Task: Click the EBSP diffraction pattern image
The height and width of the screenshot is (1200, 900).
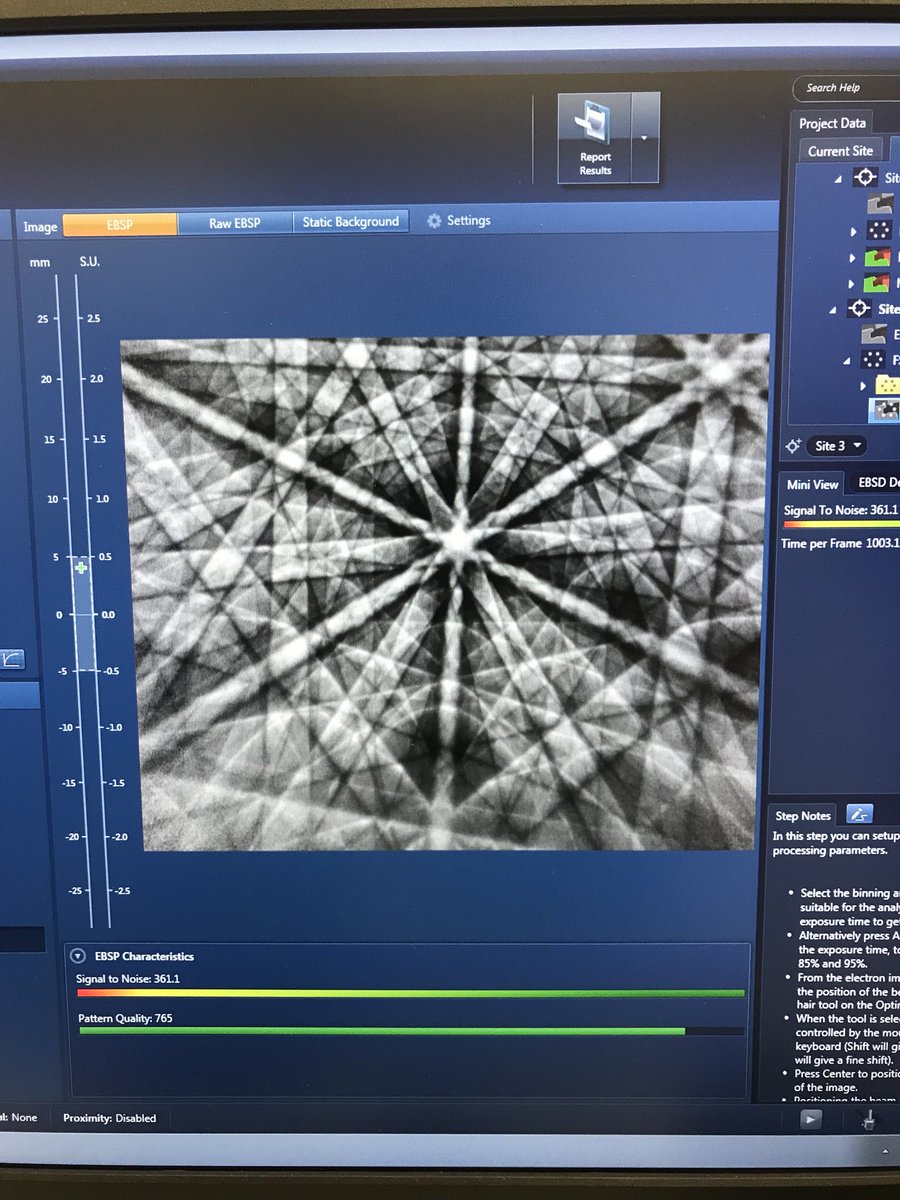Action: coord(446,591)
